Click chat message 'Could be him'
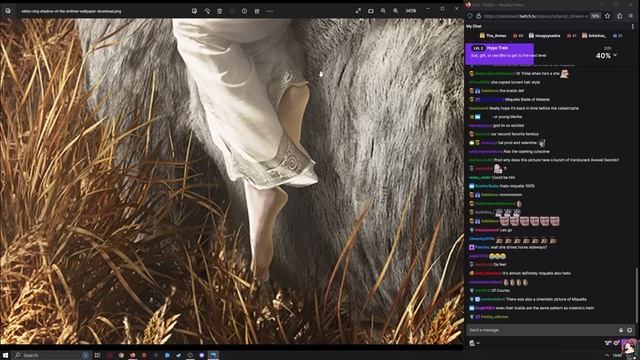The image size is (640, 360). [503, 178]
